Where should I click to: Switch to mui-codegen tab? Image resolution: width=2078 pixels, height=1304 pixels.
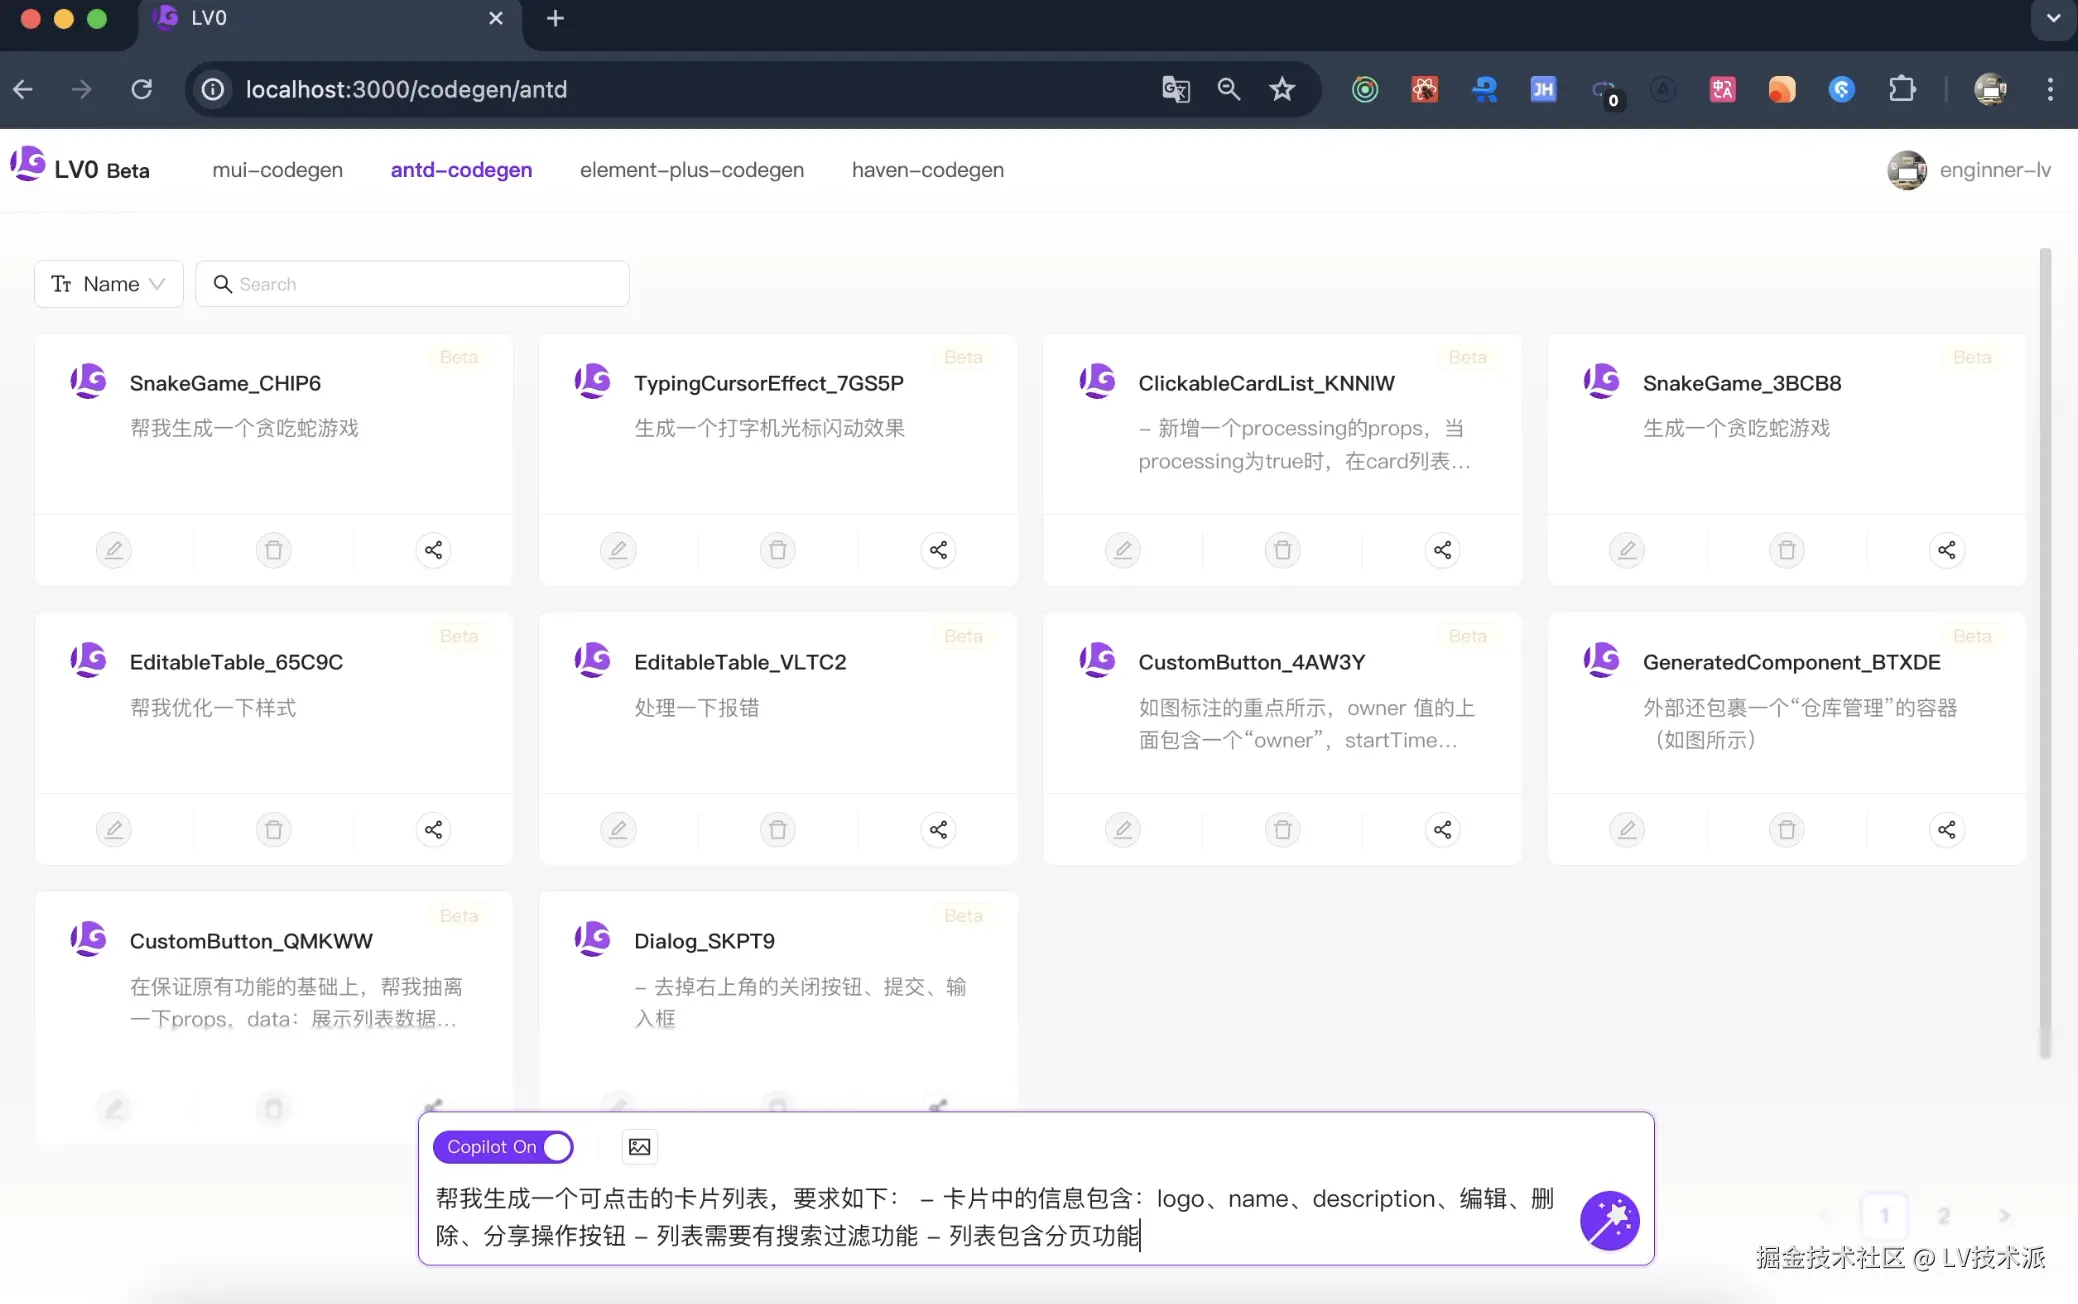277,170
